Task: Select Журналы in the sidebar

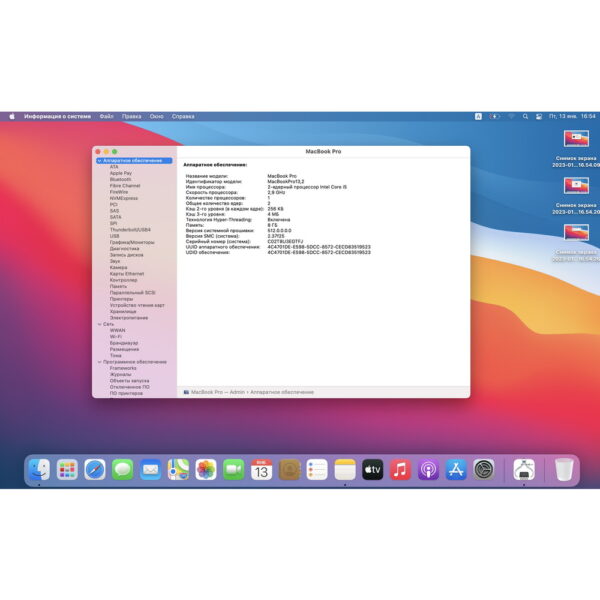Action: point(120,375)
